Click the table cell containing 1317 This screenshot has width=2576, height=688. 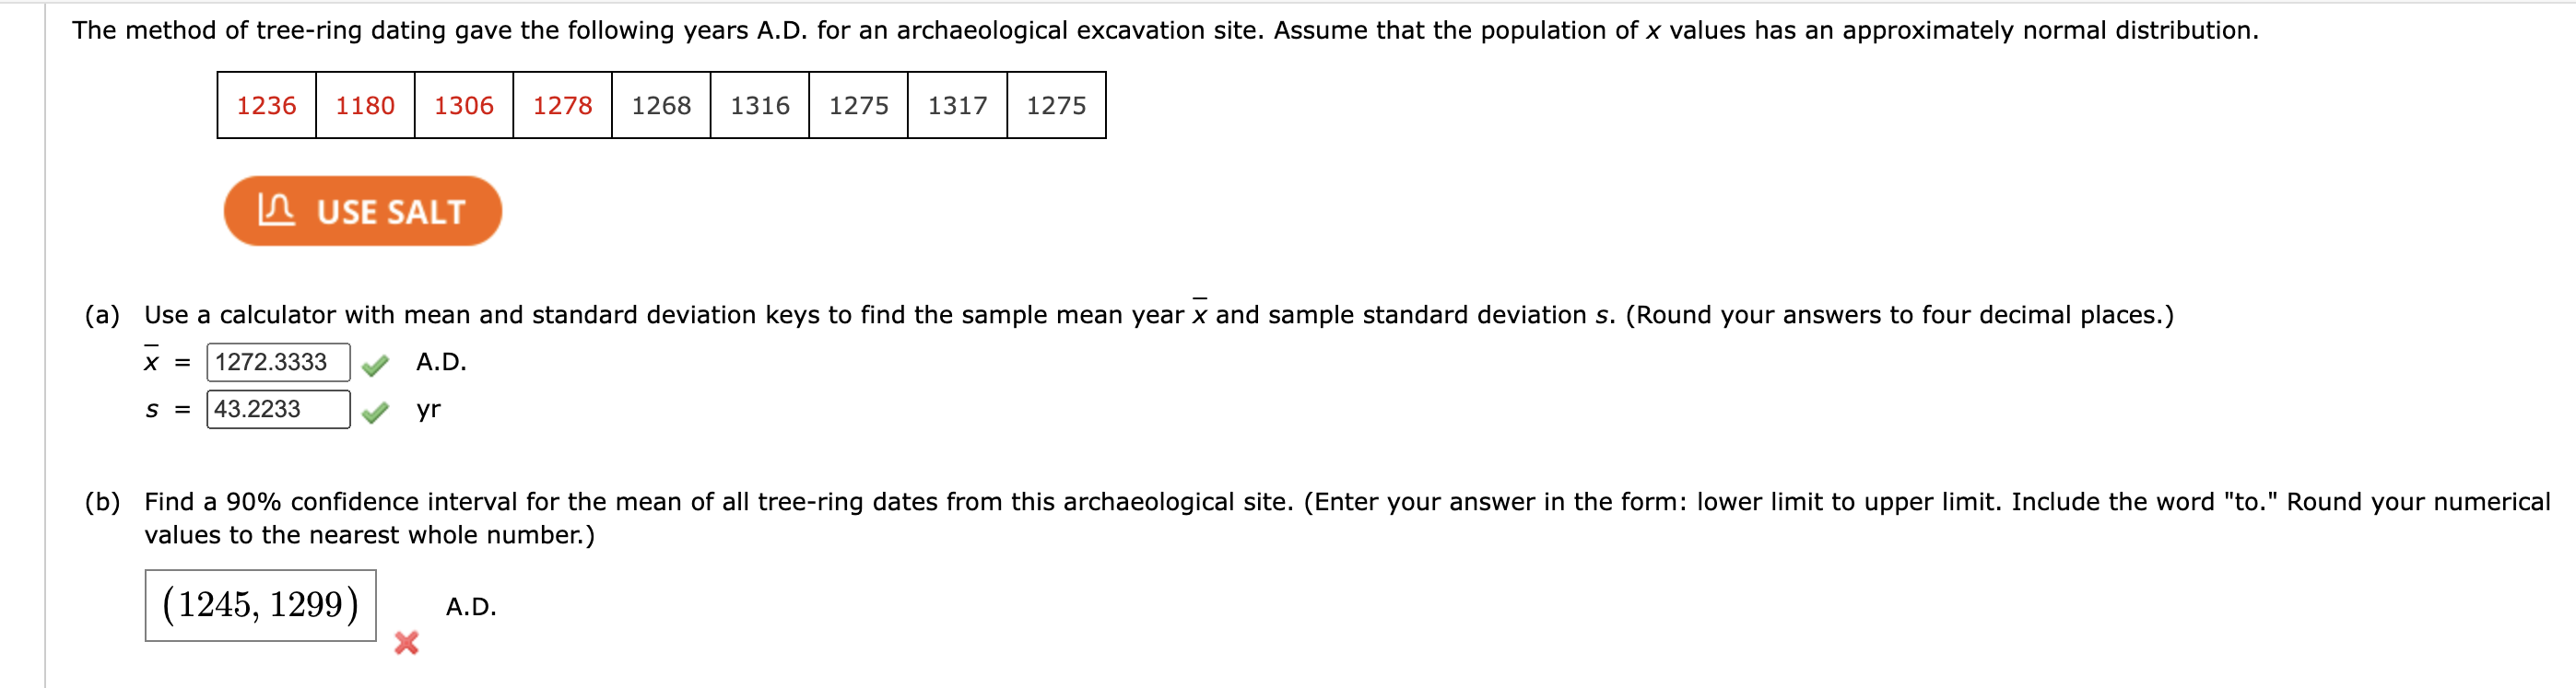[955, 105]
